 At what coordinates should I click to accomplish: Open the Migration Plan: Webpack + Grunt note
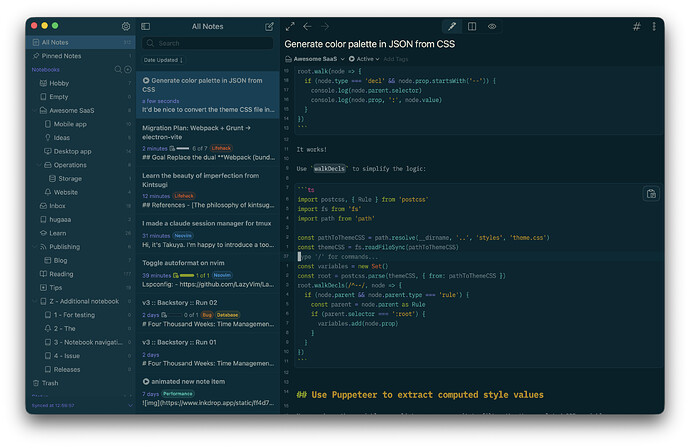[208, 143]
